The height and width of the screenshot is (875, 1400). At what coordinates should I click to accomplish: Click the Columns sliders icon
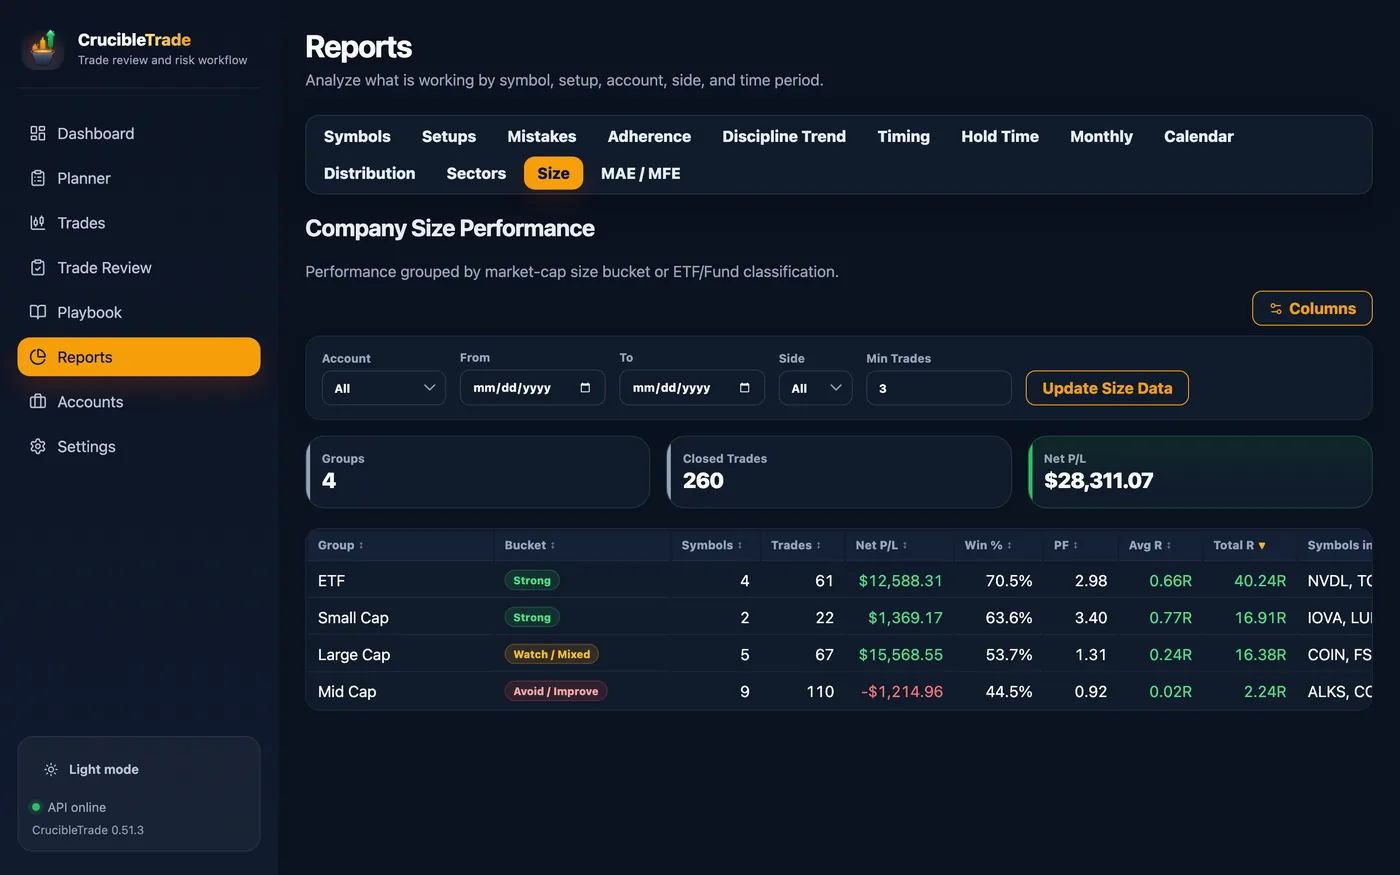pos(1276,309)
